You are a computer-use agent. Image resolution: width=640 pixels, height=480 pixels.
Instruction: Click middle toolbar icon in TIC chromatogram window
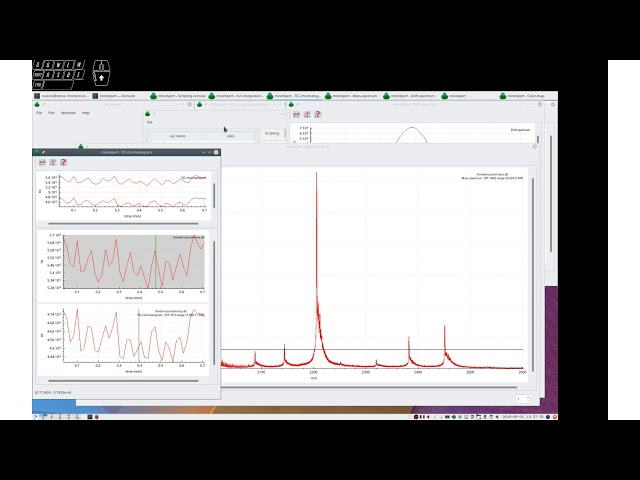[x=53, y=162]
